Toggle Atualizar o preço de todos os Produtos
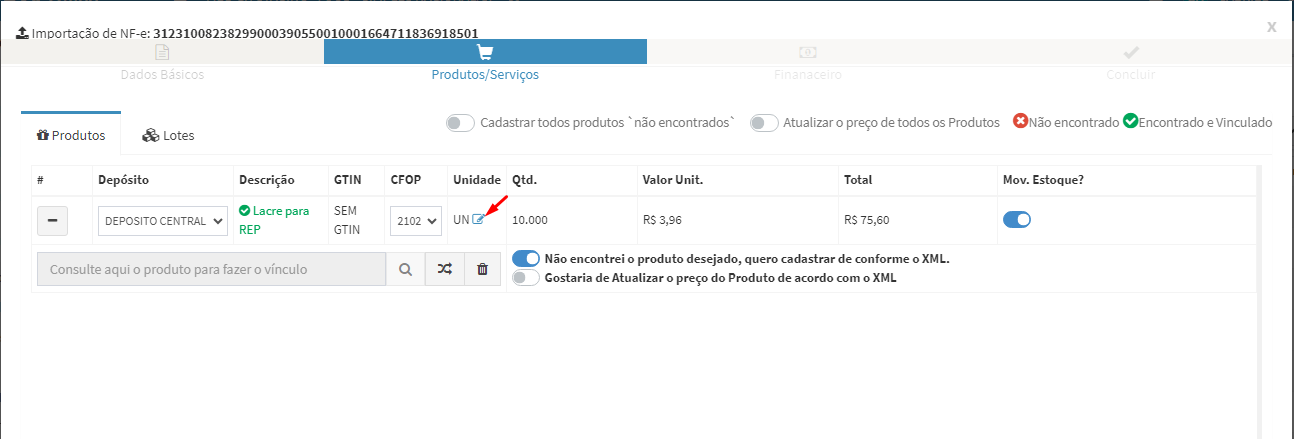1294x439 pixels. coord(764,123)
